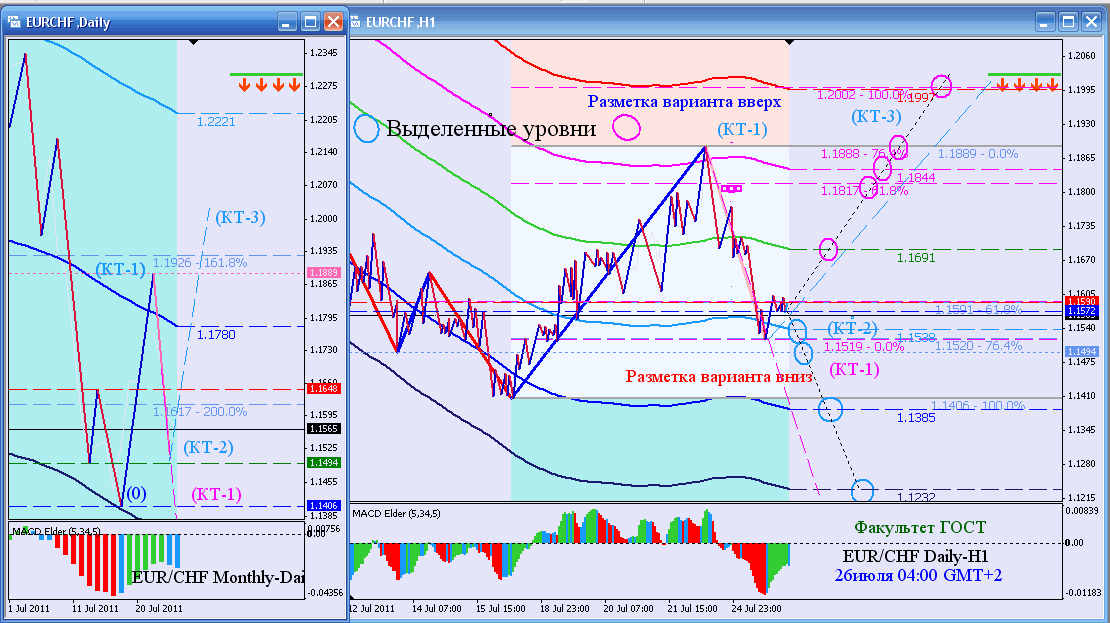The image size is (1110, 623).
Task: Select the '1.1406 - 100.0%' Fibonacci label
Action: tap(978, 406)
